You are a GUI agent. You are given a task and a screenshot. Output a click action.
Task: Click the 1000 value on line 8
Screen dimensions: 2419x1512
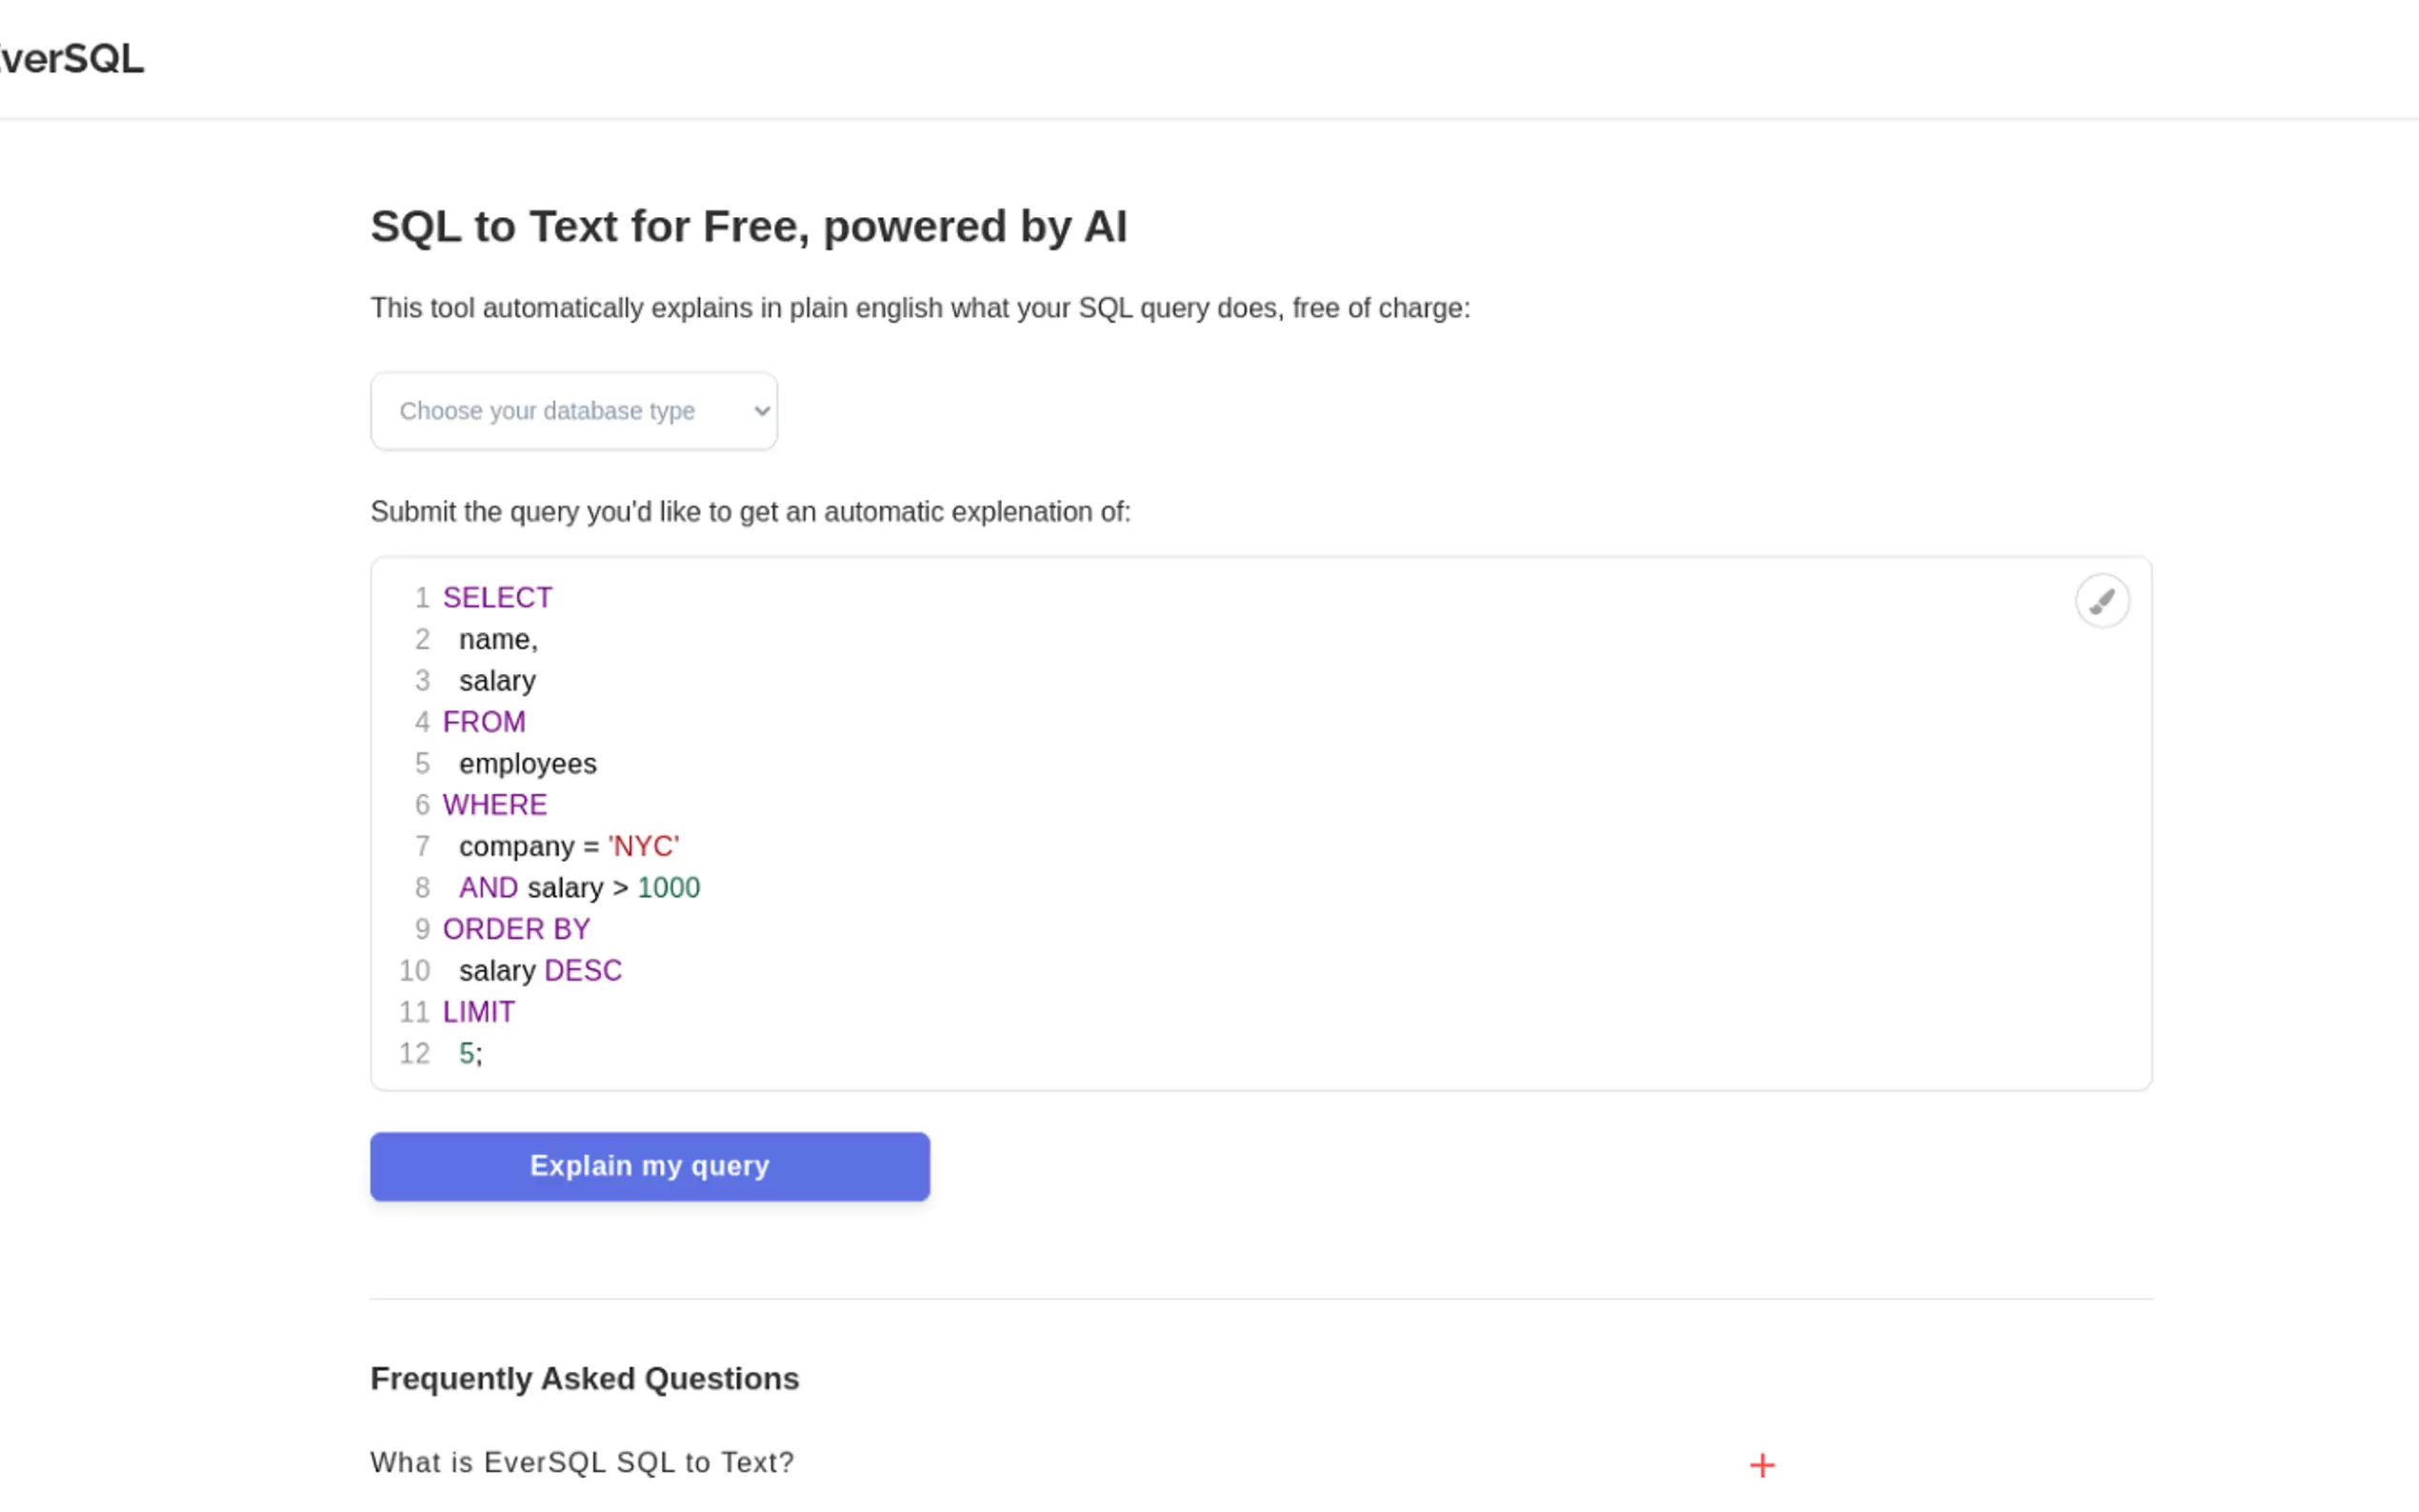[668, 888]
